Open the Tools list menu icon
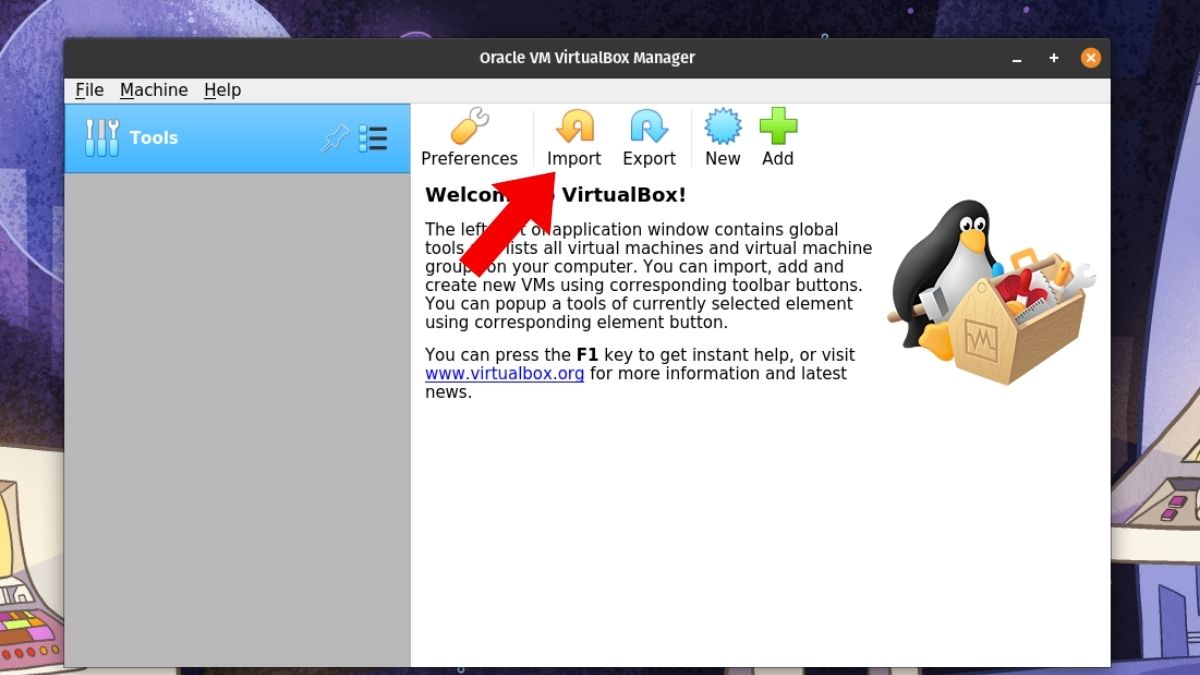The height and width of the screenshot is (675, 1200). point(373,138)
